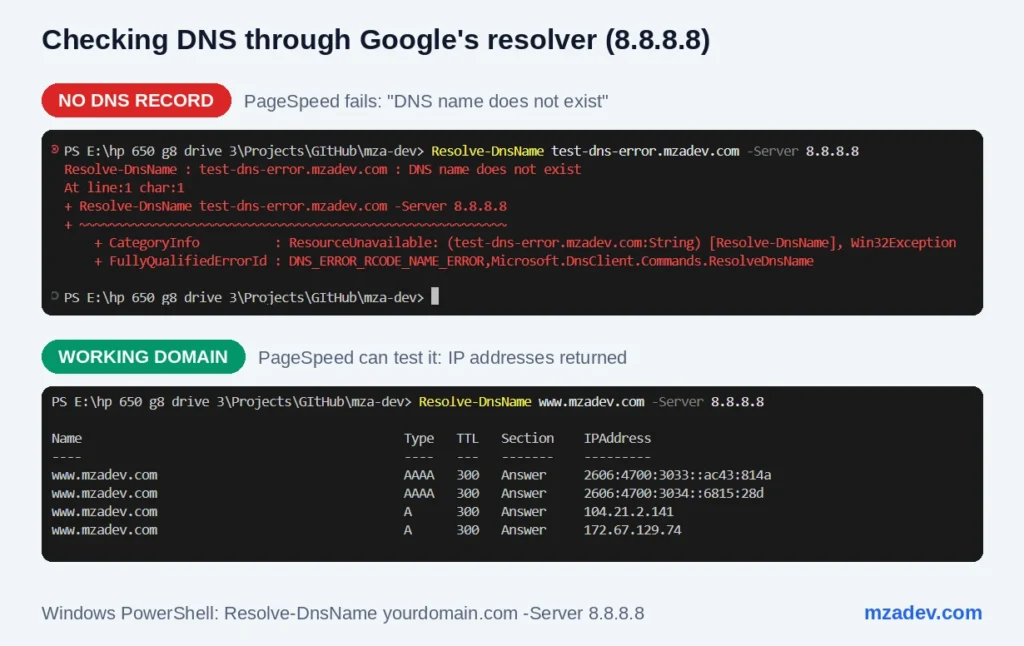Click A record type in the 172.67.129.74 row

point(408,530)
